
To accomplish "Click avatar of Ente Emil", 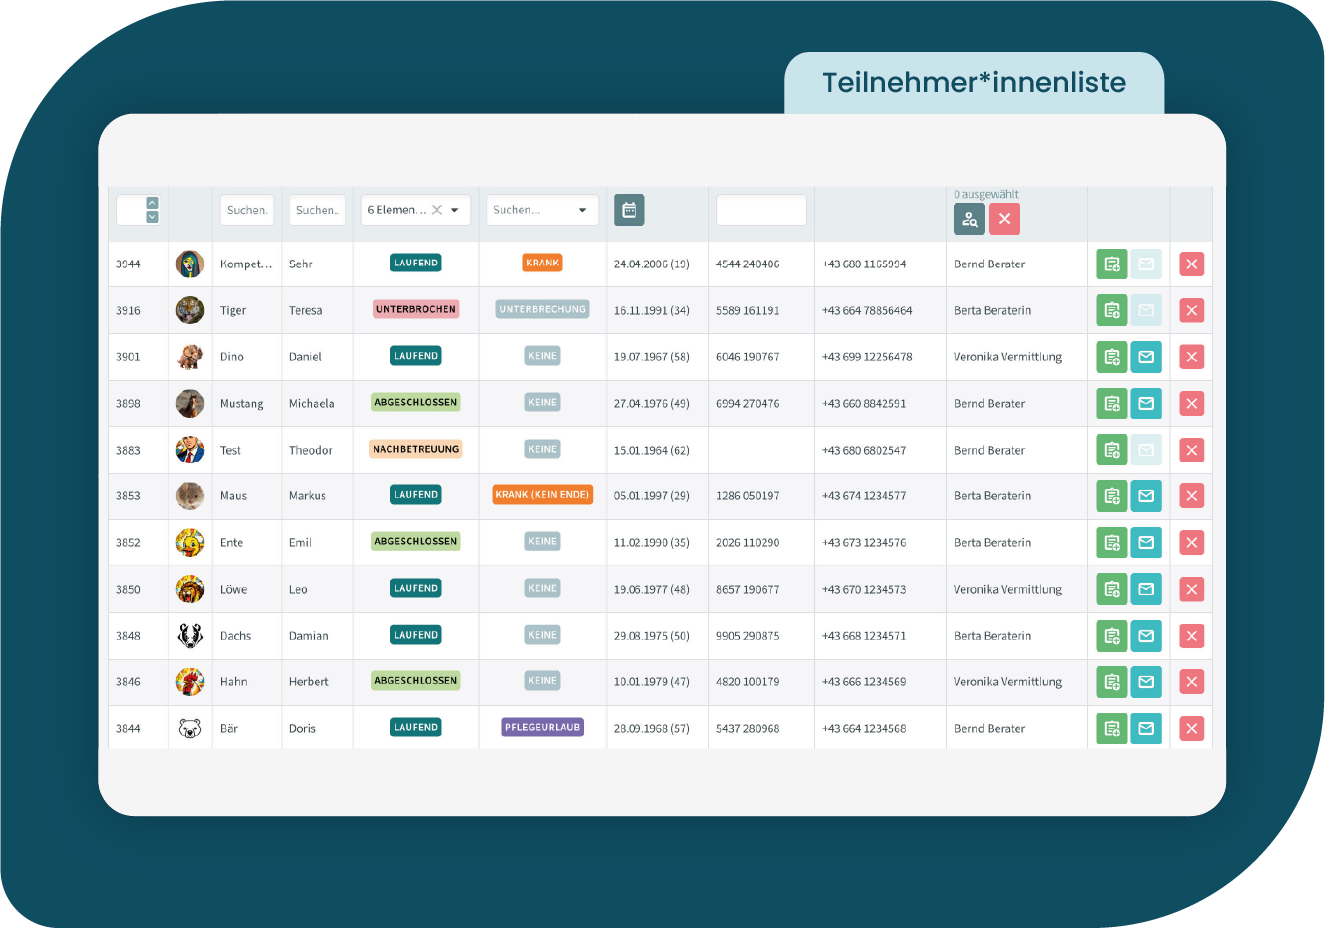I will pyautogui.click(x=190, y=543).
